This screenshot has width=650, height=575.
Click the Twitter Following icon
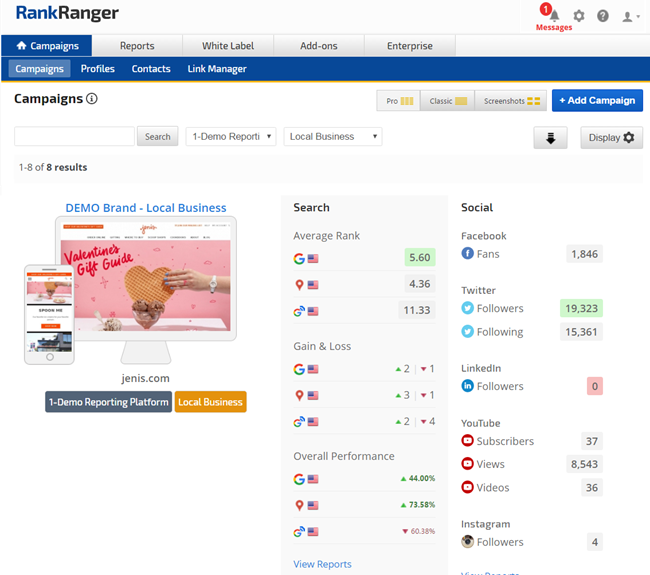click(467, 332)
